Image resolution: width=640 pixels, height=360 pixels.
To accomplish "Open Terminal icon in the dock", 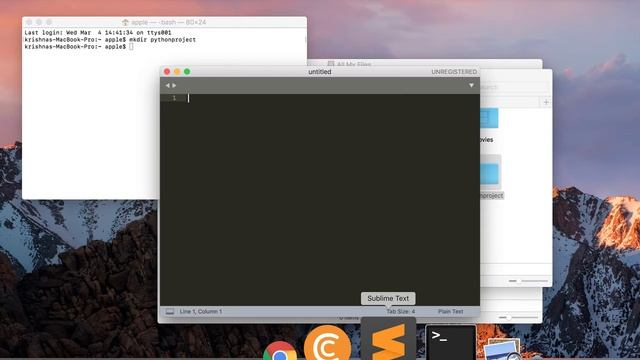I will [451, 342].
